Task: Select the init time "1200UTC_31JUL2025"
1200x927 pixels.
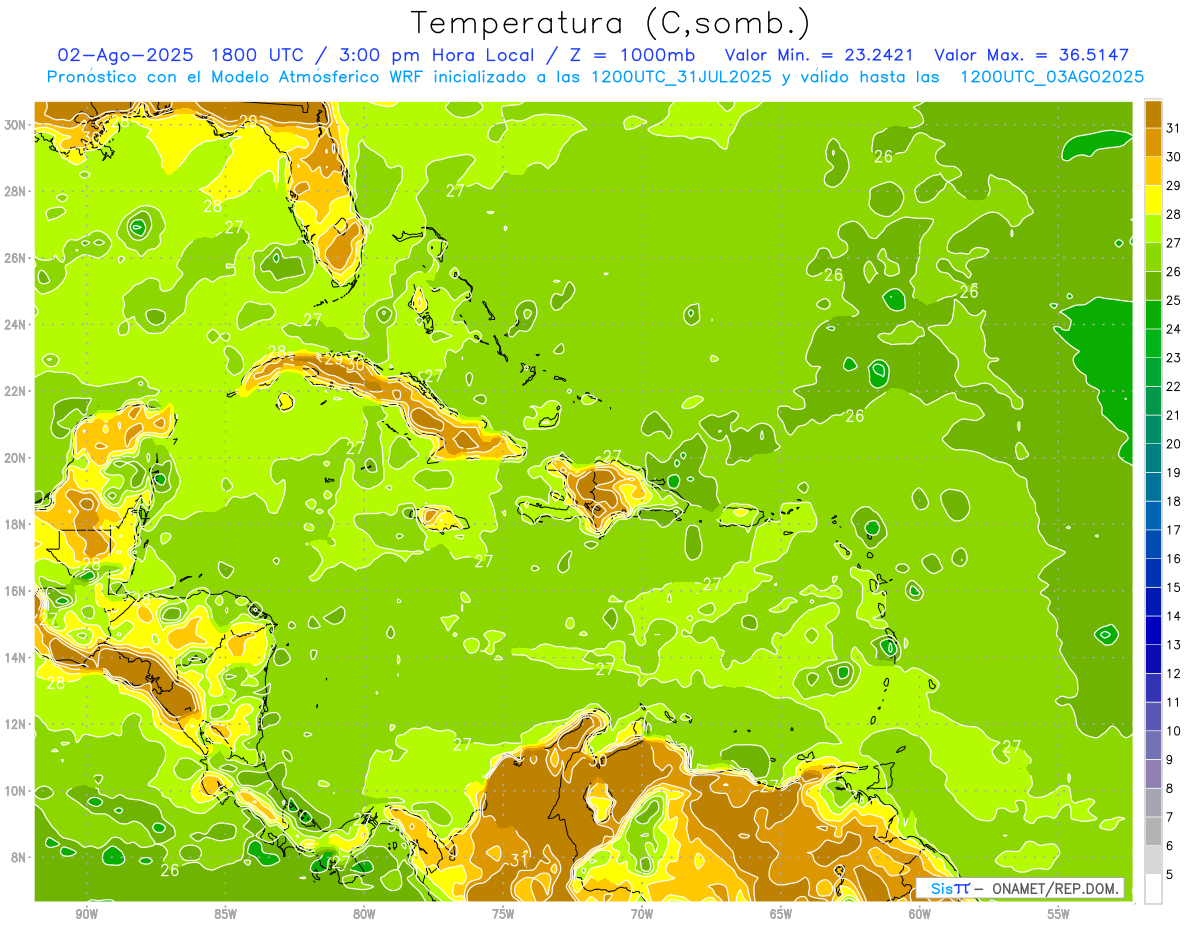Action: tap(681, 77)
